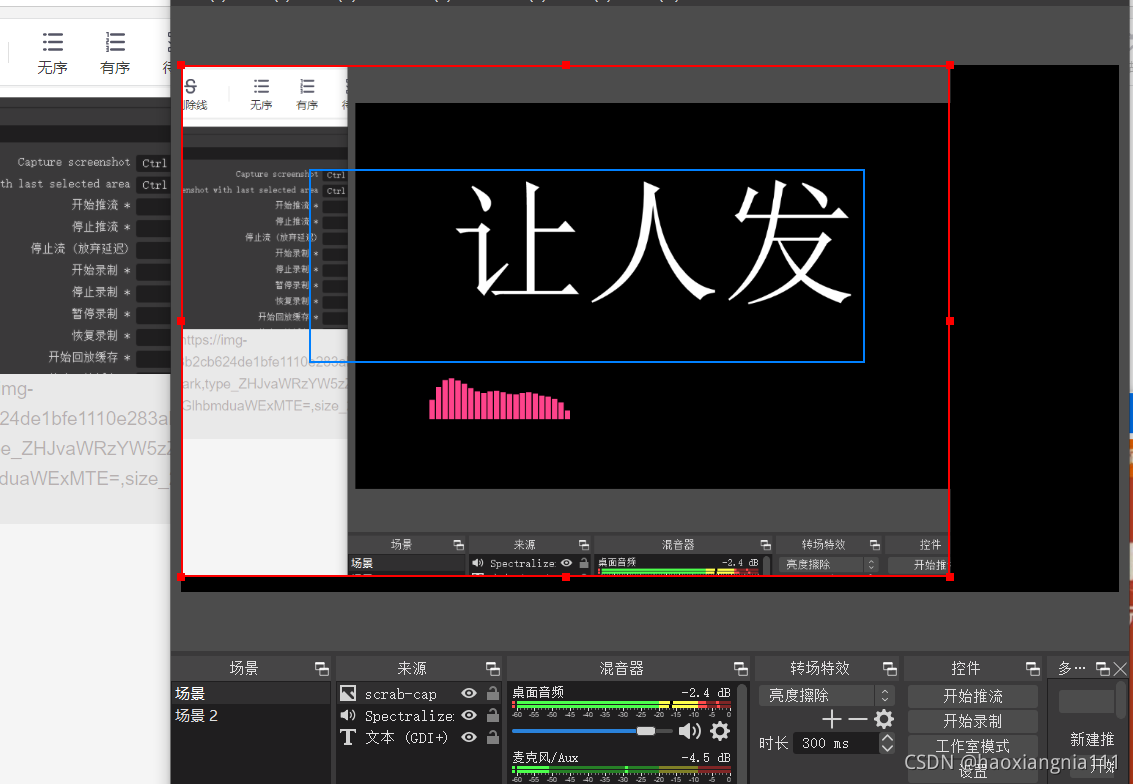Enable 工作室模式 studio mode
The height and width of the screenshot is (784, 1133).
[973, 746]
